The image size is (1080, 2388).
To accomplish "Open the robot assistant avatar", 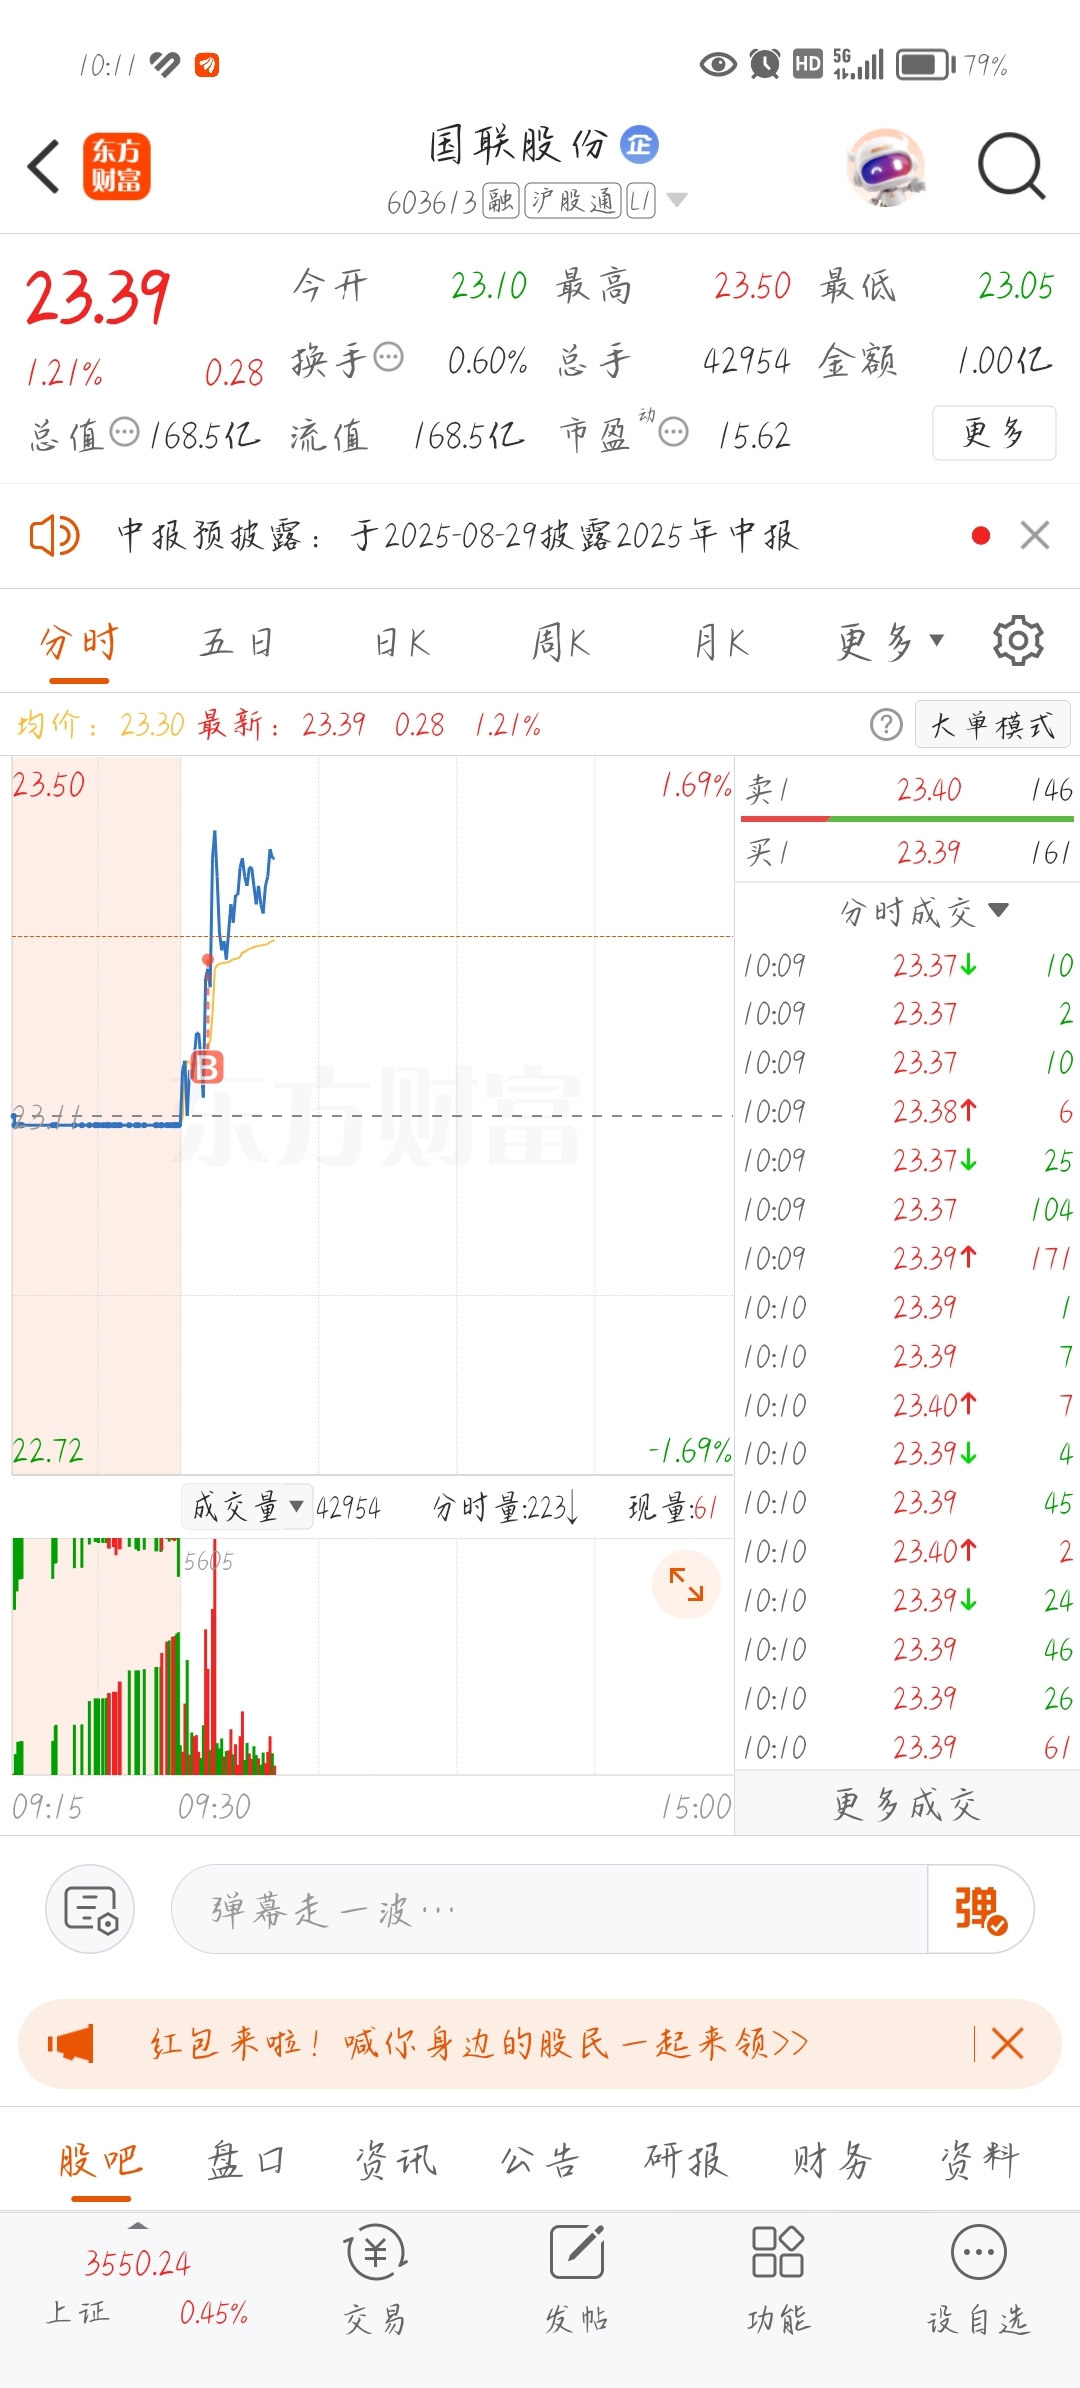I will tap(886, 167).
